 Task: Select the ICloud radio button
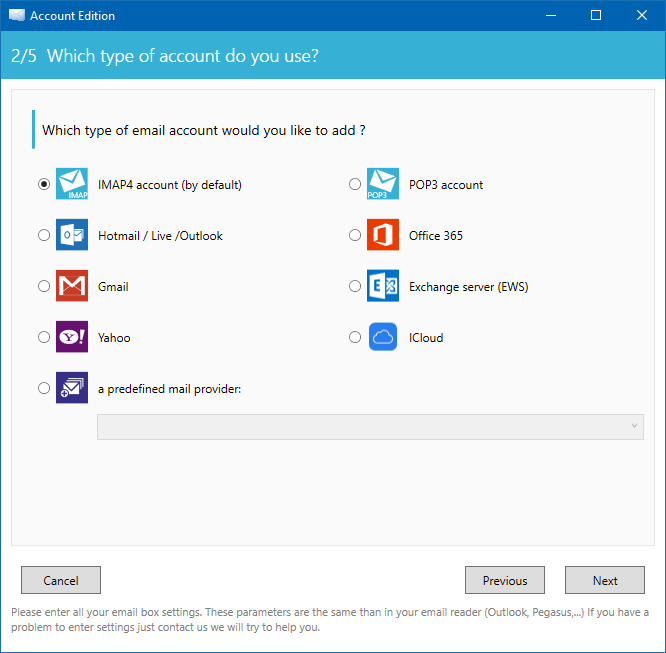[x=355, y=337]
